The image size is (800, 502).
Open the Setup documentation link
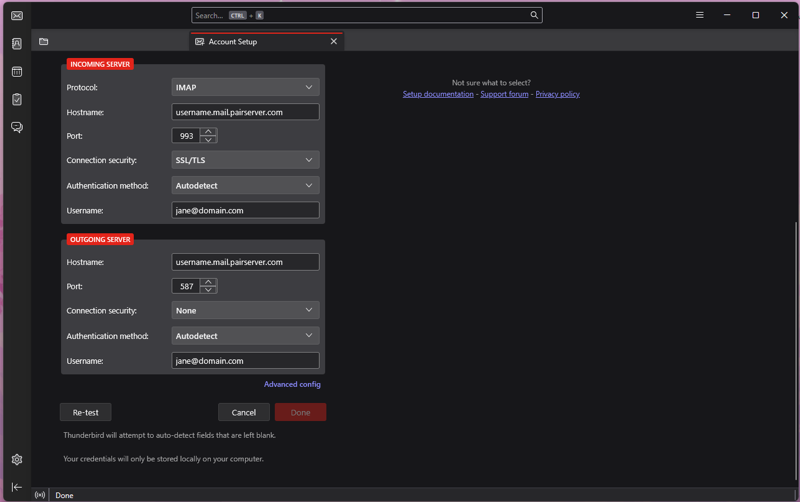click(438, 94)
